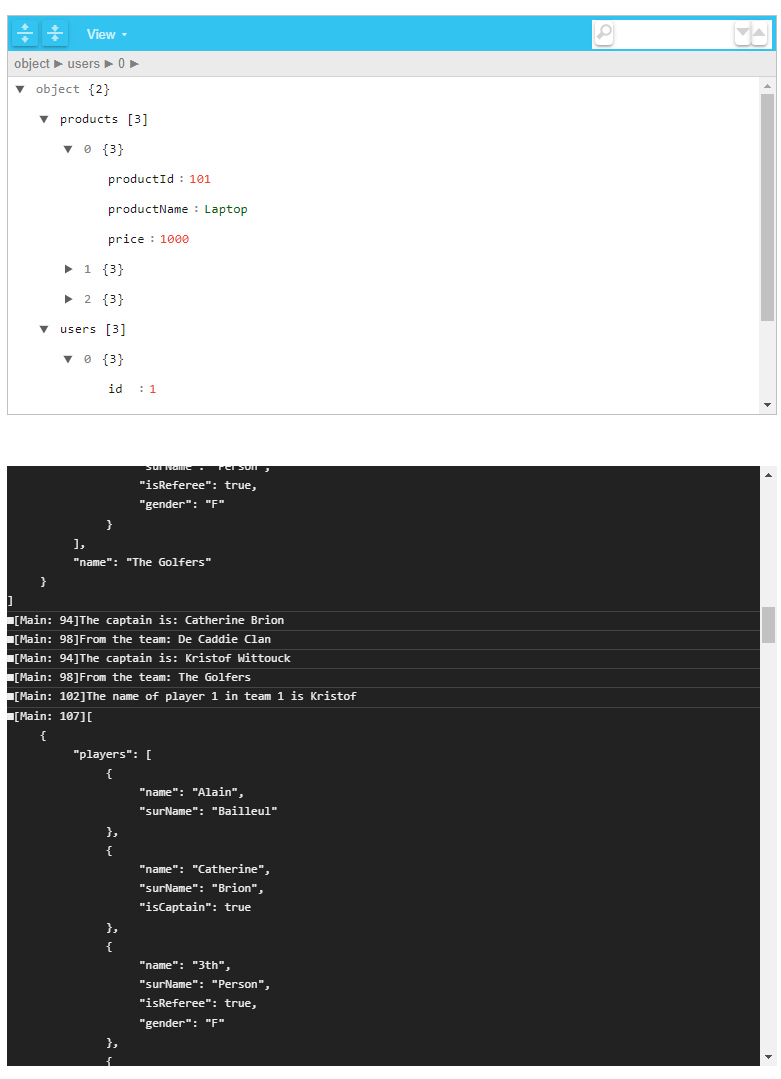Open the View mode dropdown
Screen dimensions: 781x1079
[106, 34]
